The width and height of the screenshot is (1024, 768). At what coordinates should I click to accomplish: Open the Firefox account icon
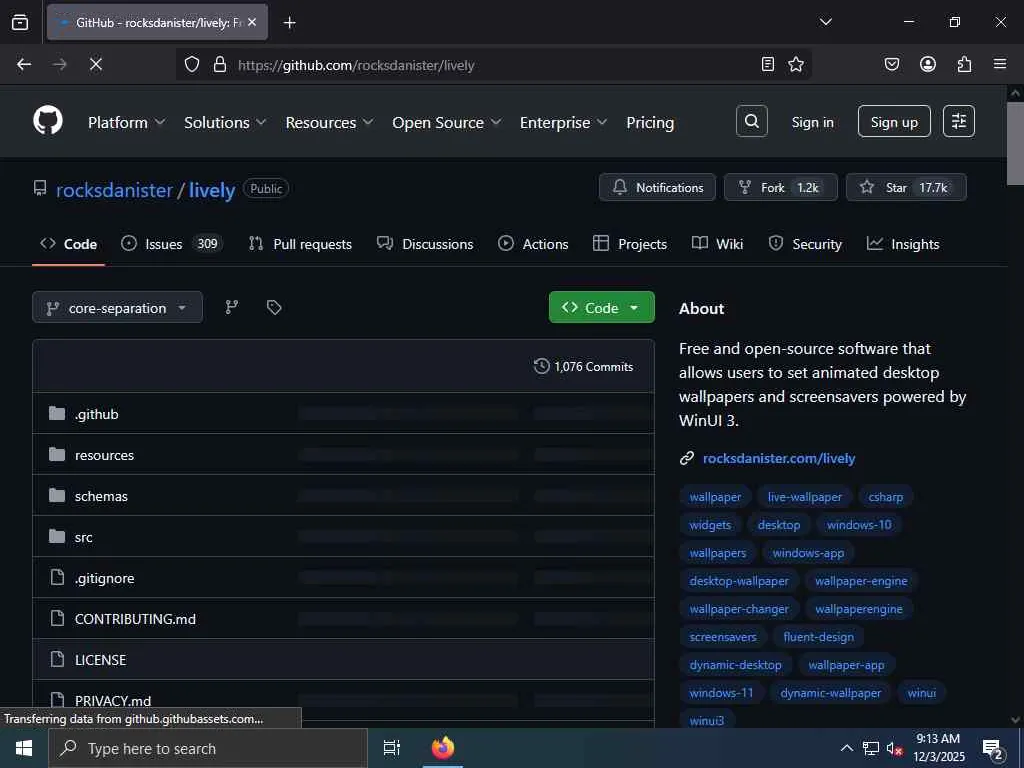[x=928, y=64]
